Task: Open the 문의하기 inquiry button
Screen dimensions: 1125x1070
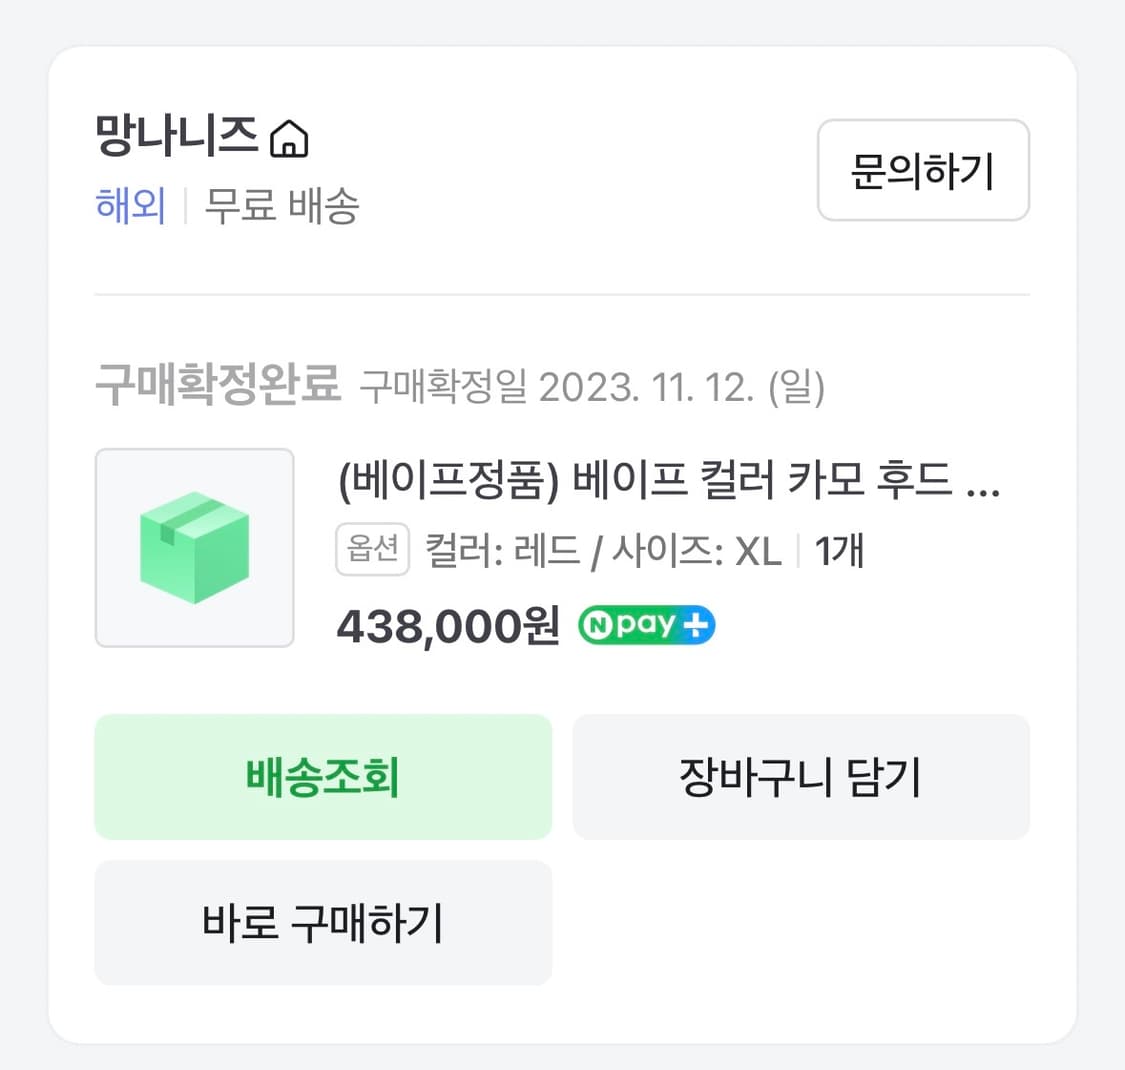Action: point(921,171)
